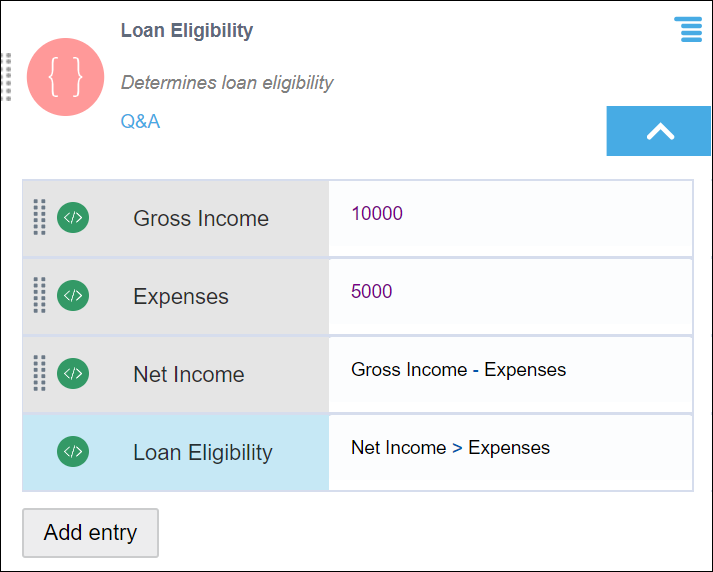Click the pink curly braces context icon
Image resolution: width=713 pixels, height=572 pixels.
(x=67, y=77)
